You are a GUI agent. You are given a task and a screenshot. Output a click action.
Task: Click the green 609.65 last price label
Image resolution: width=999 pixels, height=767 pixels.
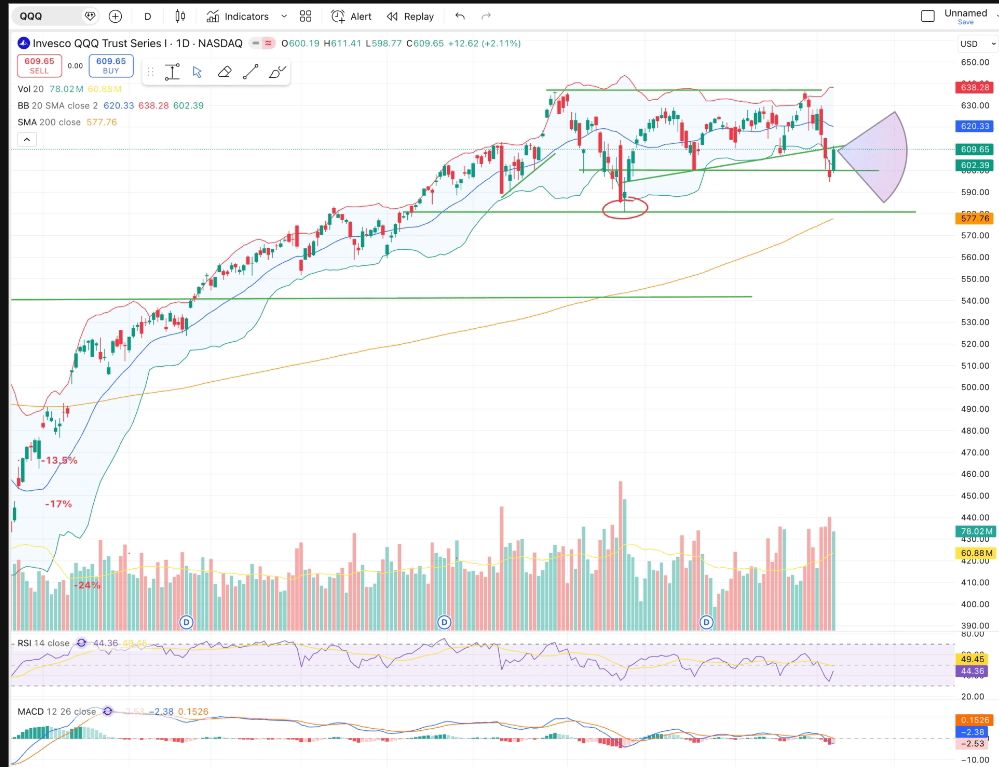(974, 149)
